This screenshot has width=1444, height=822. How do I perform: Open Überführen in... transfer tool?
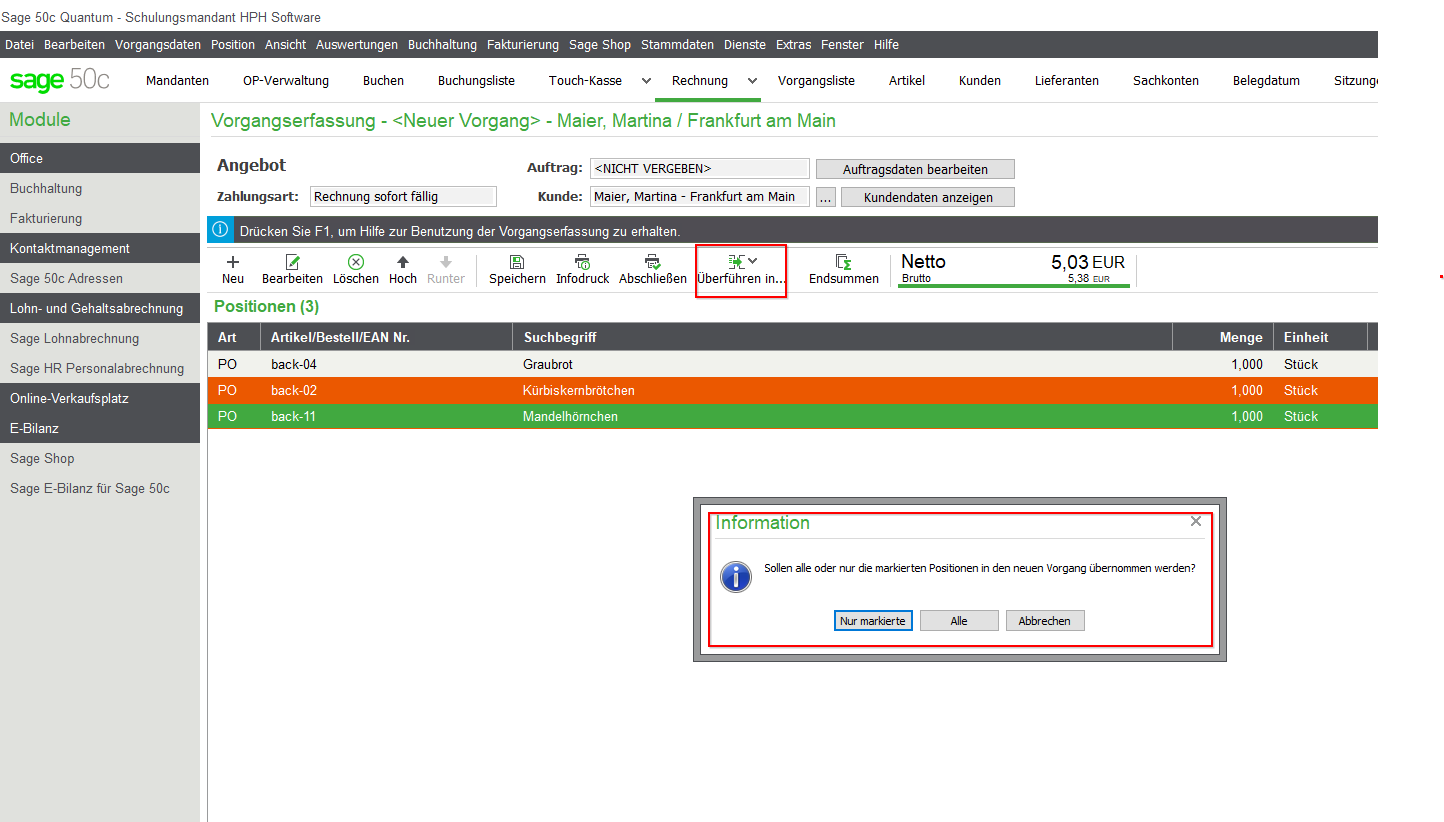(x=741, y=270)
